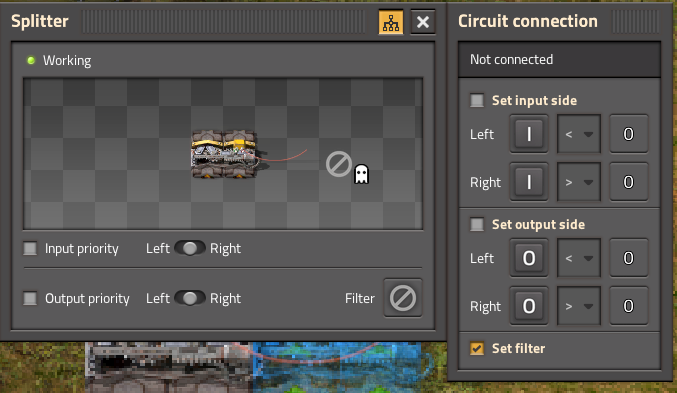Enable the Input priority checkbox

tap(30, 248)
